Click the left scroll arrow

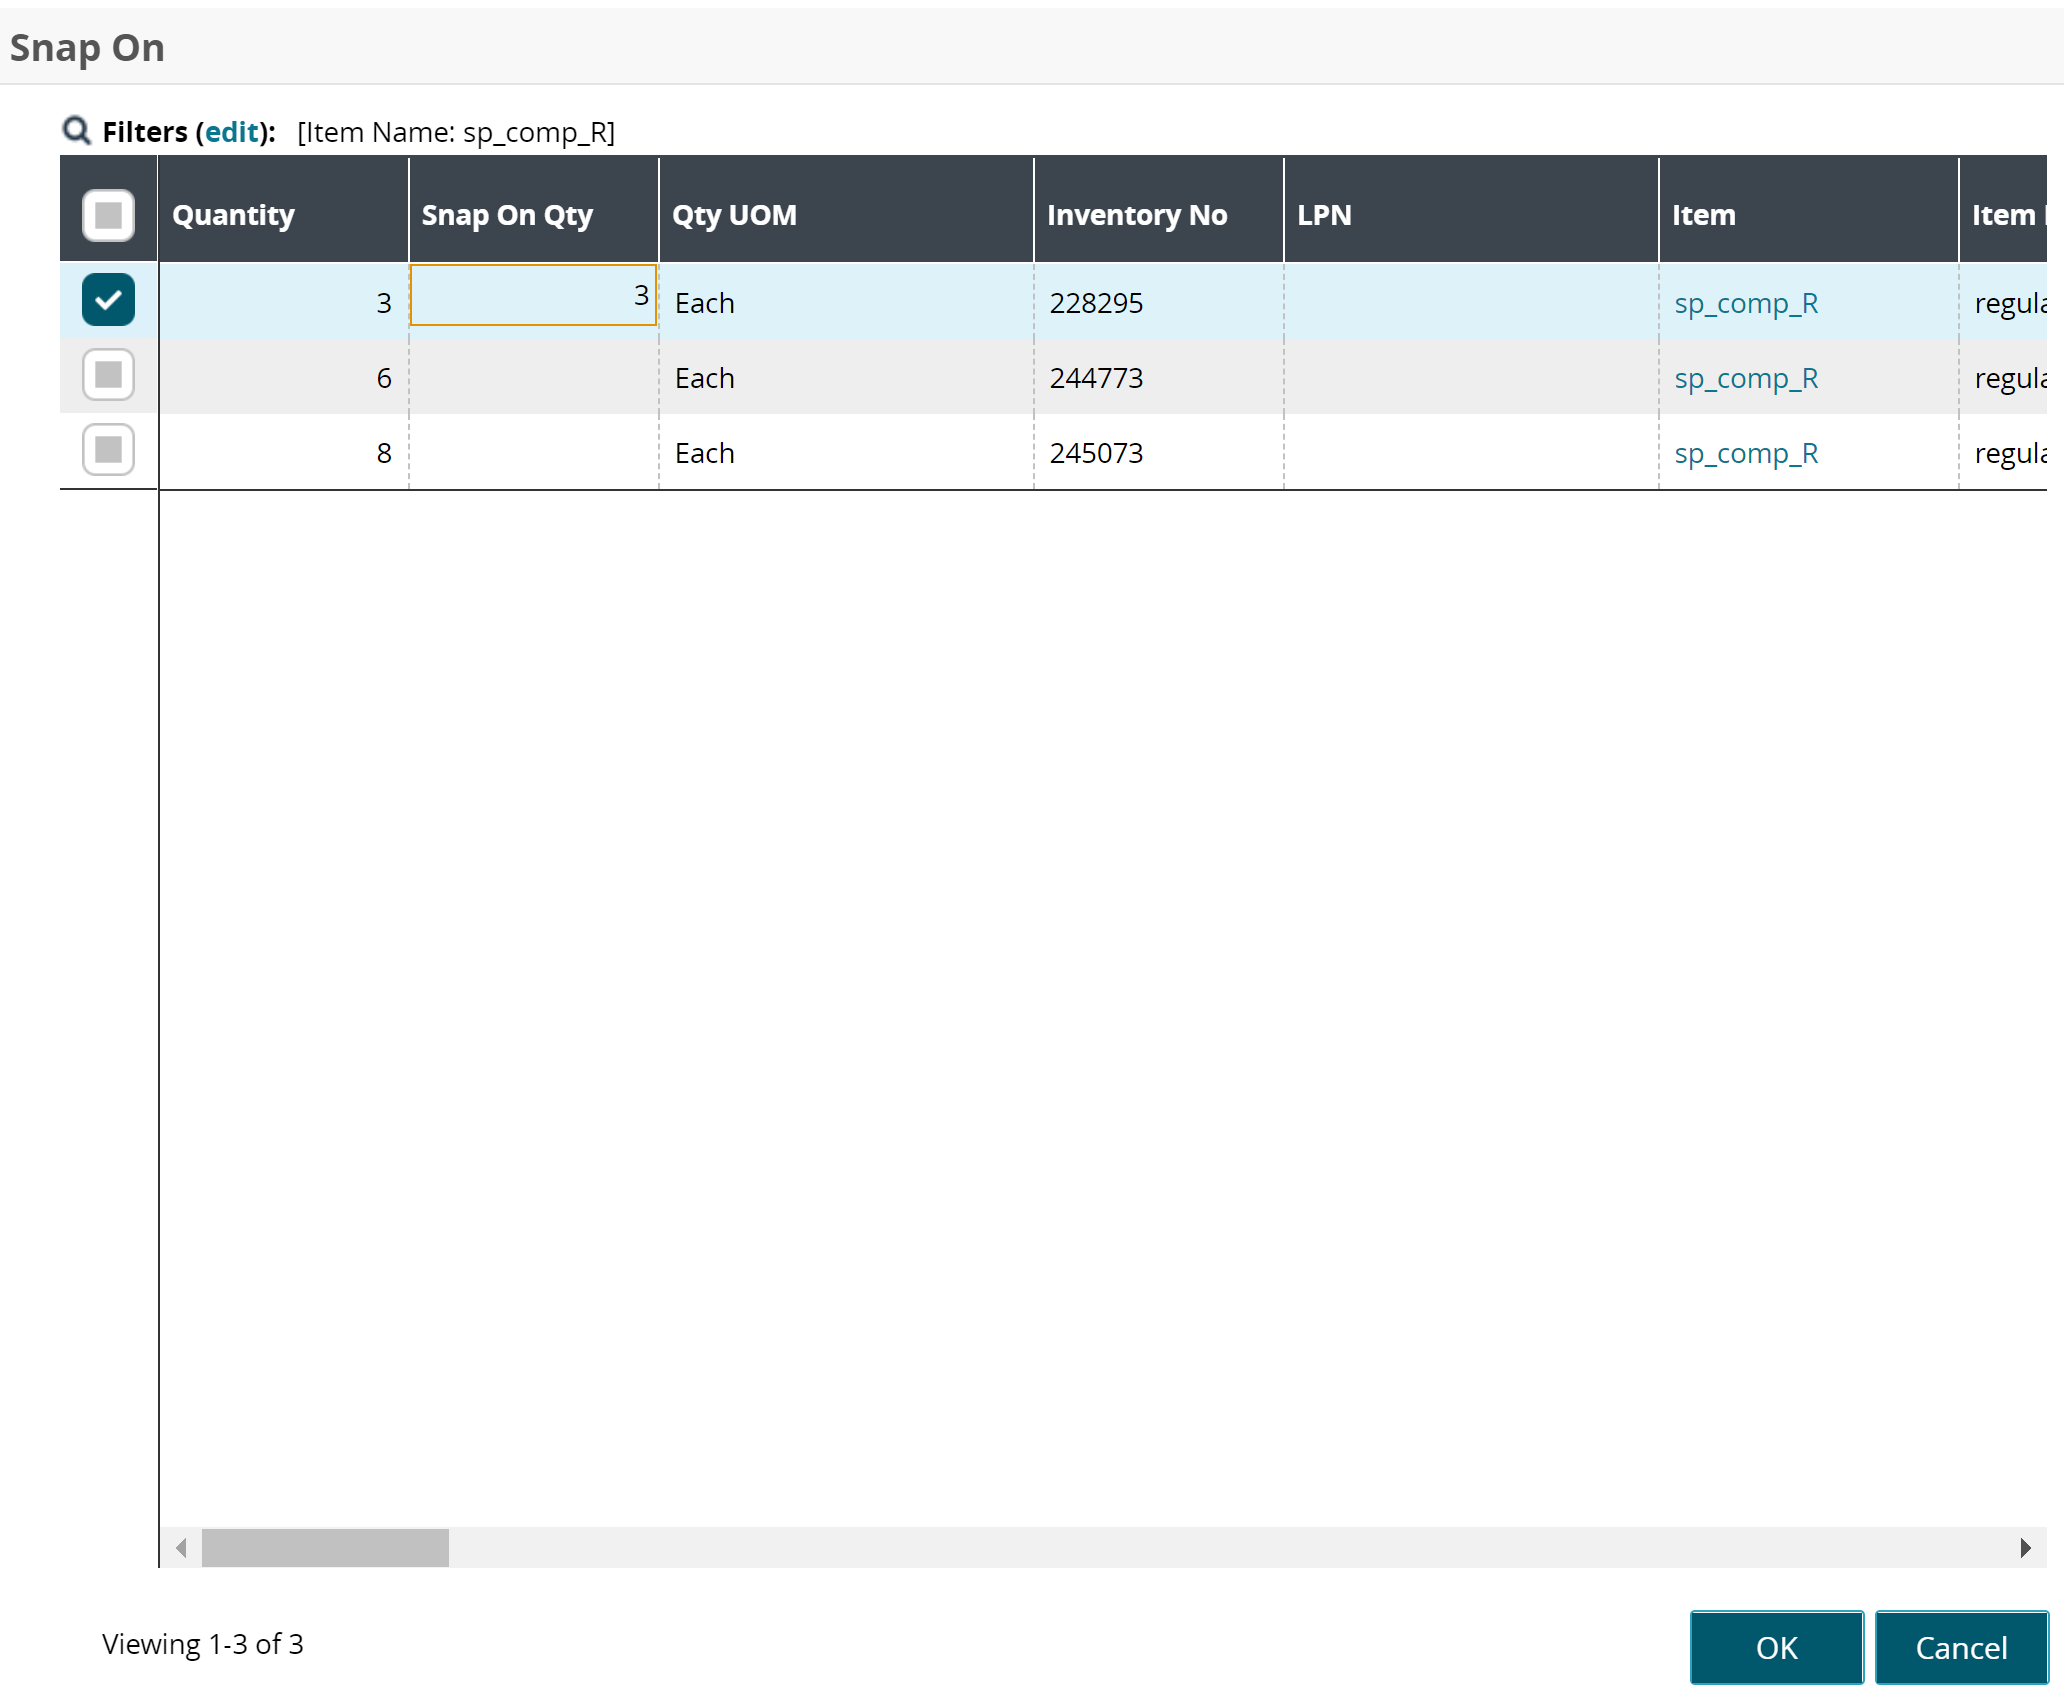(x=181, y=1547)
